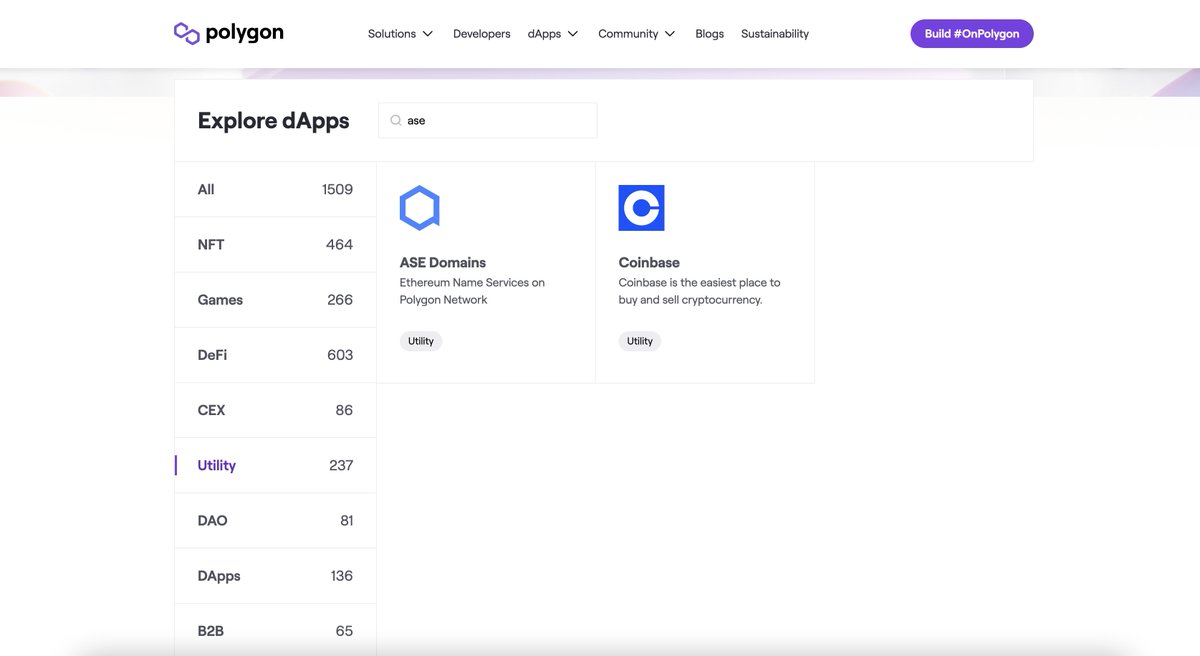Open ASE Domains title link
The width and height of the screenshot is (1200, 656).
pyautogui.click(x=443, y=263)
